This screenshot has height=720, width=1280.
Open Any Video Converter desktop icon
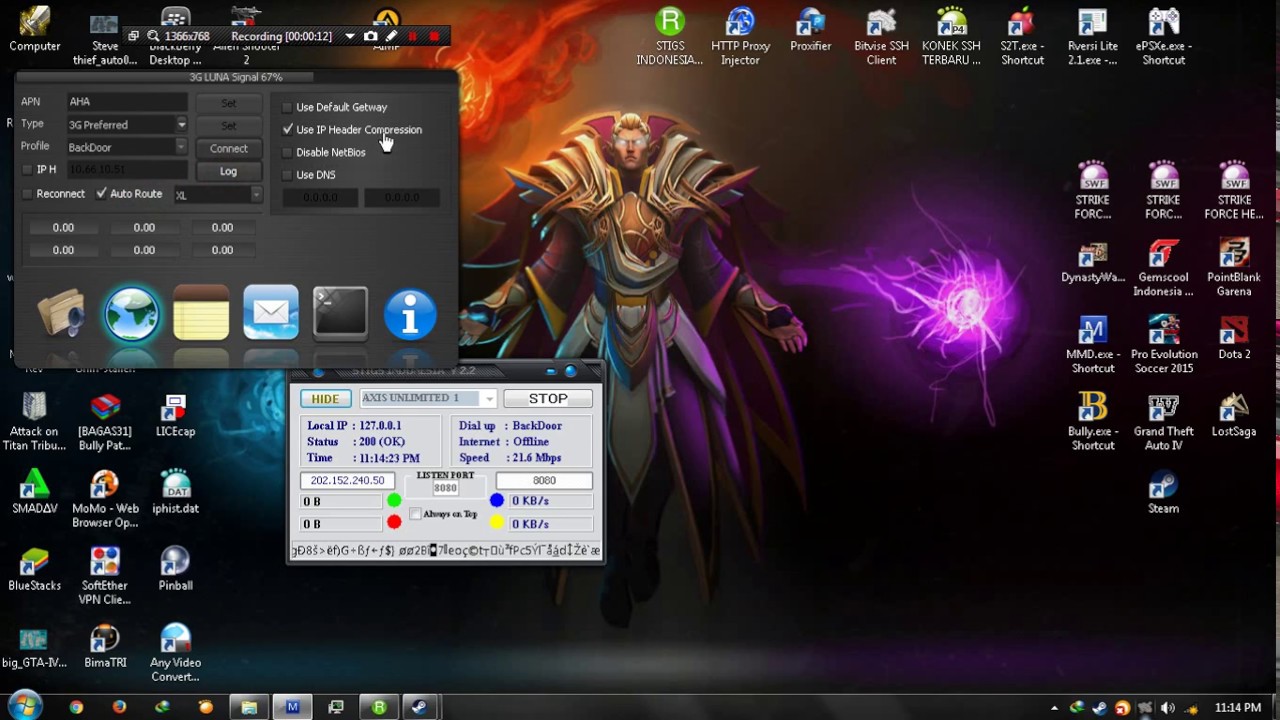coord(175,653)
